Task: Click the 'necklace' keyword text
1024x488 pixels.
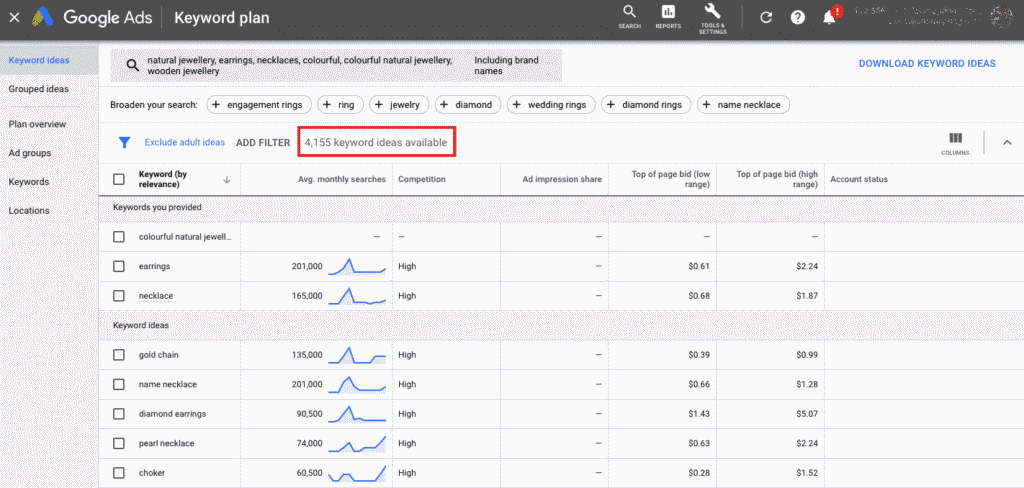Action: click(155, 296)
